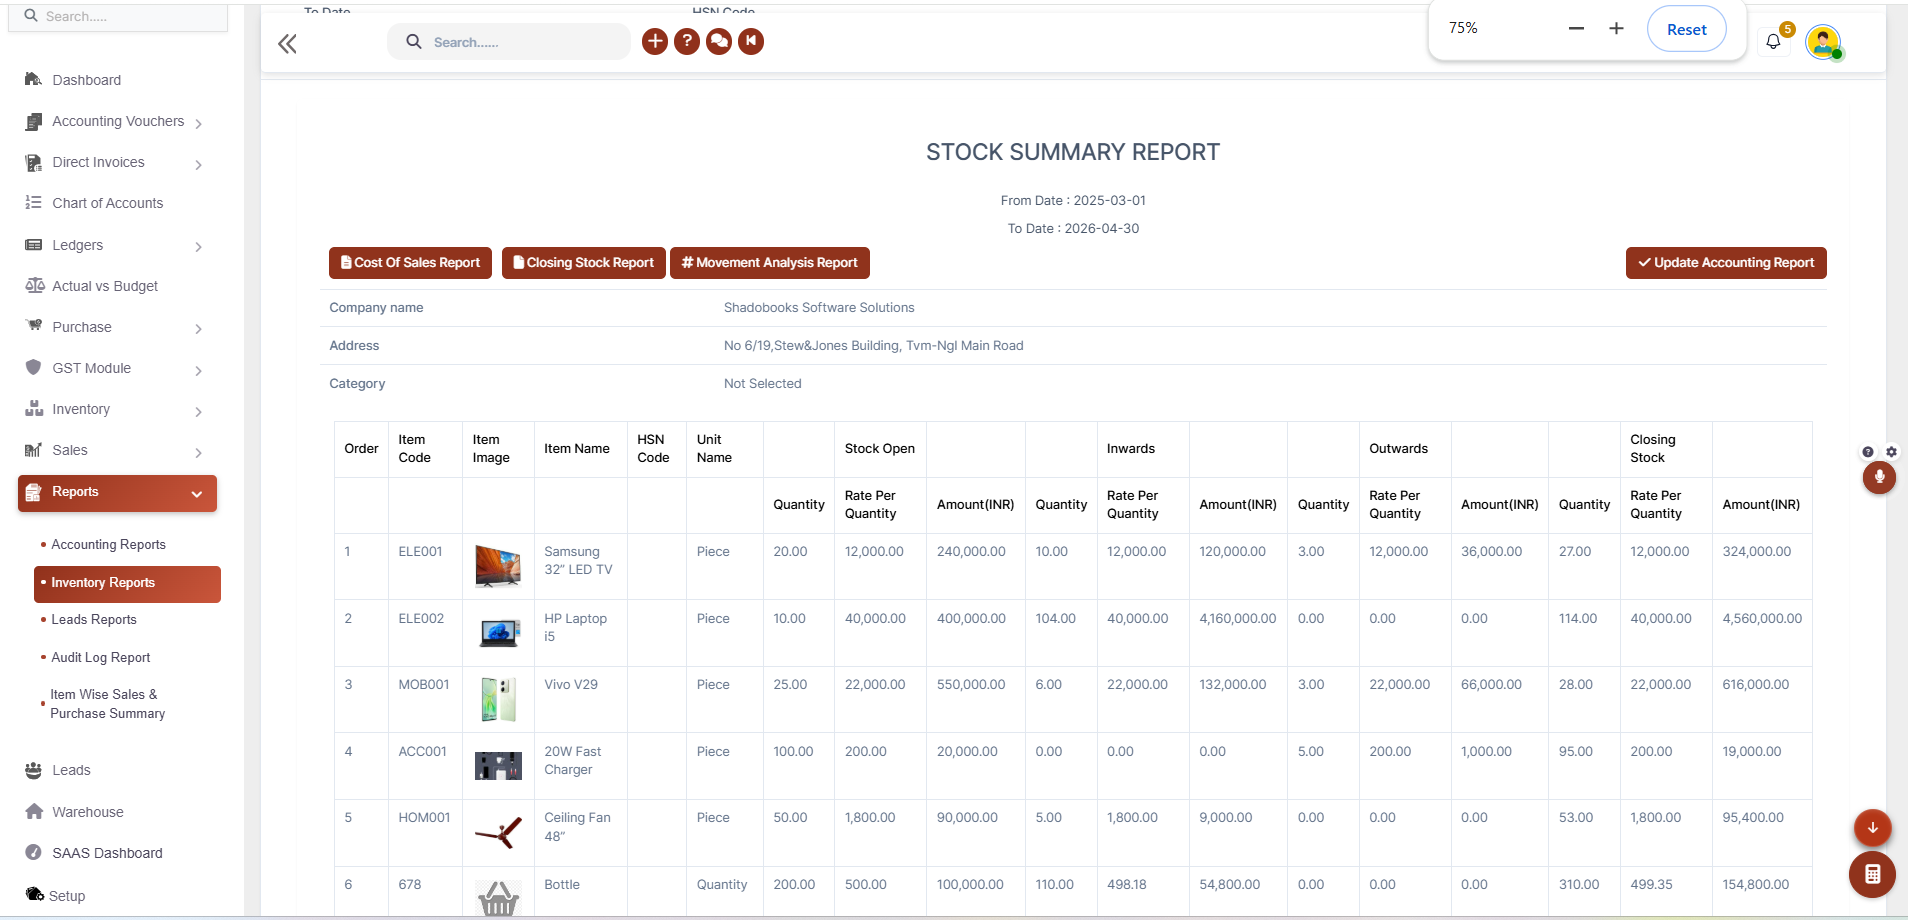Open the notifications bell
Screen dimensions: 1908x920
pyautogui.click(x=1773, y=42)
